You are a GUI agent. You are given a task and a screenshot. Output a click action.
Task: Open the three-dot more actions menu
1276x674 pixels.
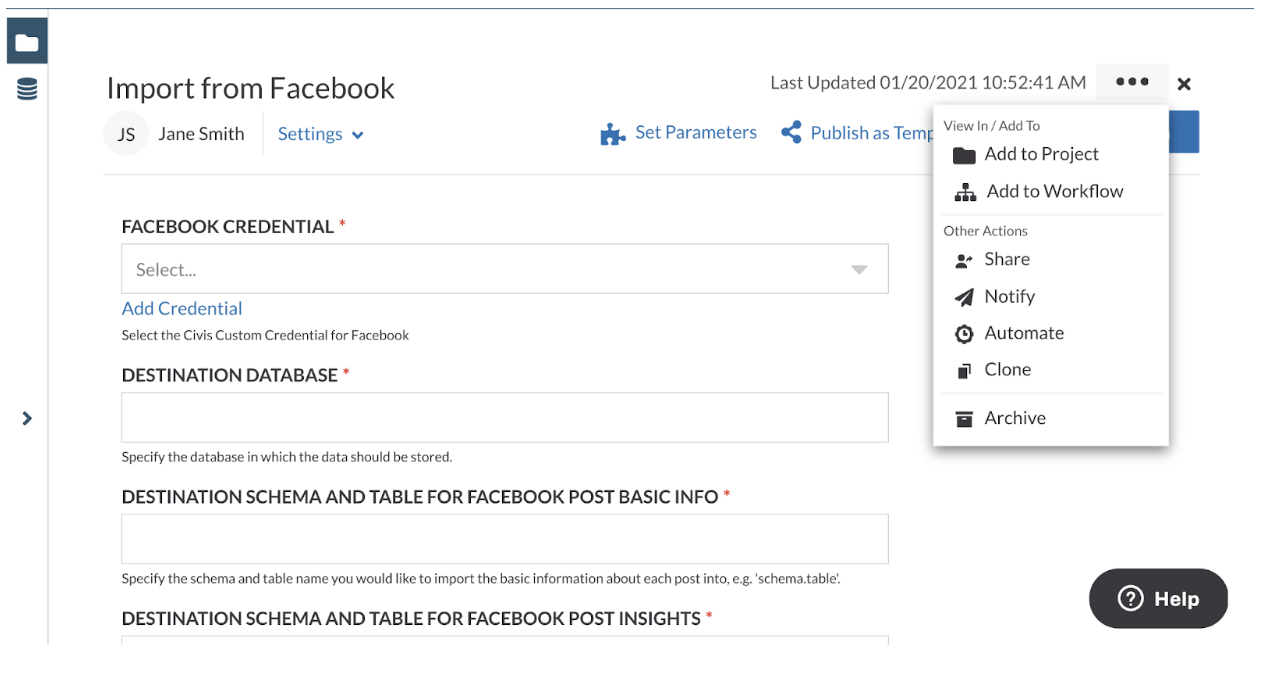1132,83
